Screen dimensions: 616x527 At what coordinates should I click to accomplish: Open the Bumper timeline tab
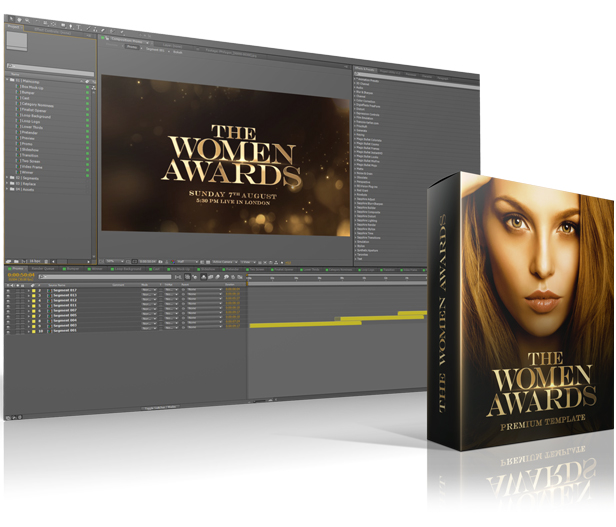coord(72,268)
